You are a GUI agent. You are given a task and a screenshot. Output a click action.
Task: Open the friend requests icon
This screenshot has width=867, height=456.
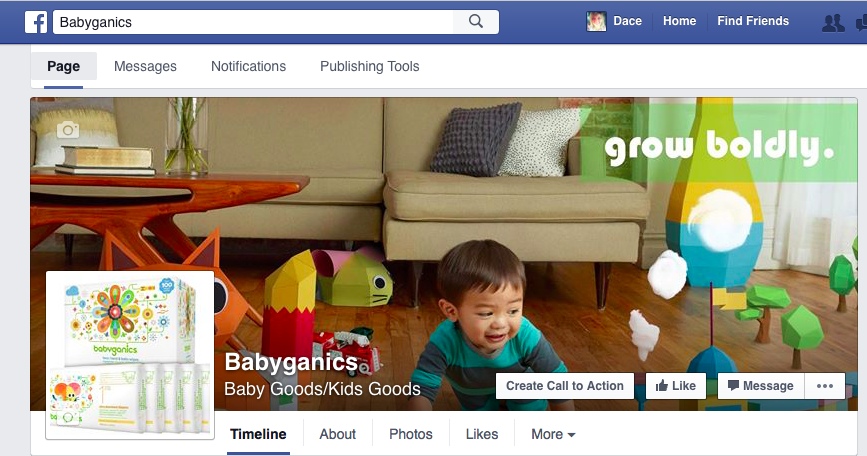tap(833, 23)
